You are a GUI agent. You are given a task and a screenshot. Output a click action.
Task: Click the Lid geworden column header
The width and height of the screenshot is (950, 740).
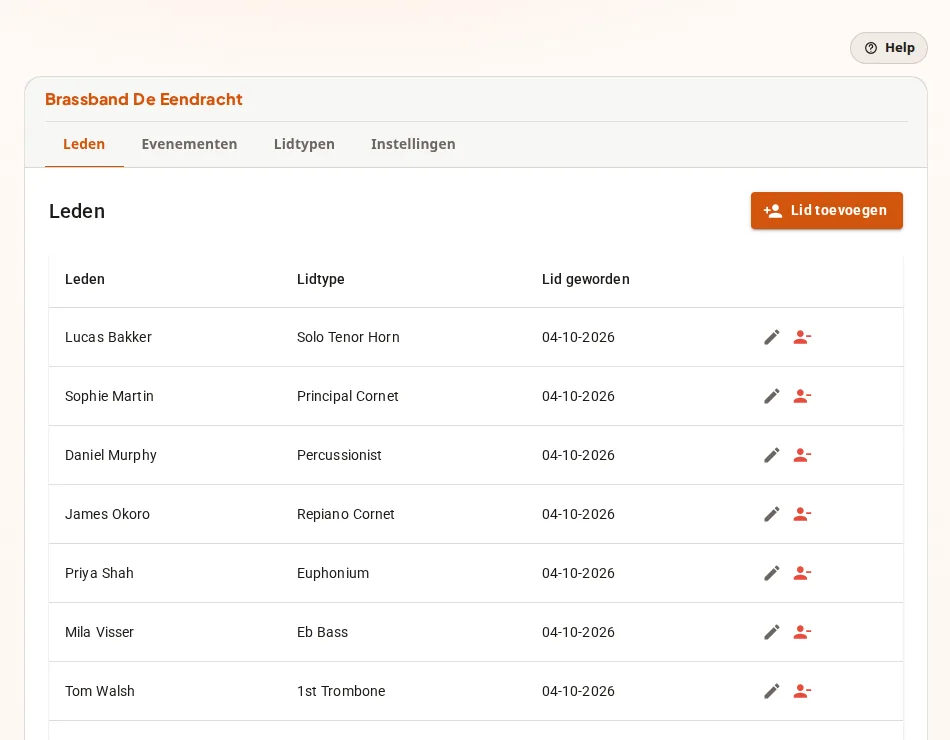pyautogui.click(x=585, y=279)
